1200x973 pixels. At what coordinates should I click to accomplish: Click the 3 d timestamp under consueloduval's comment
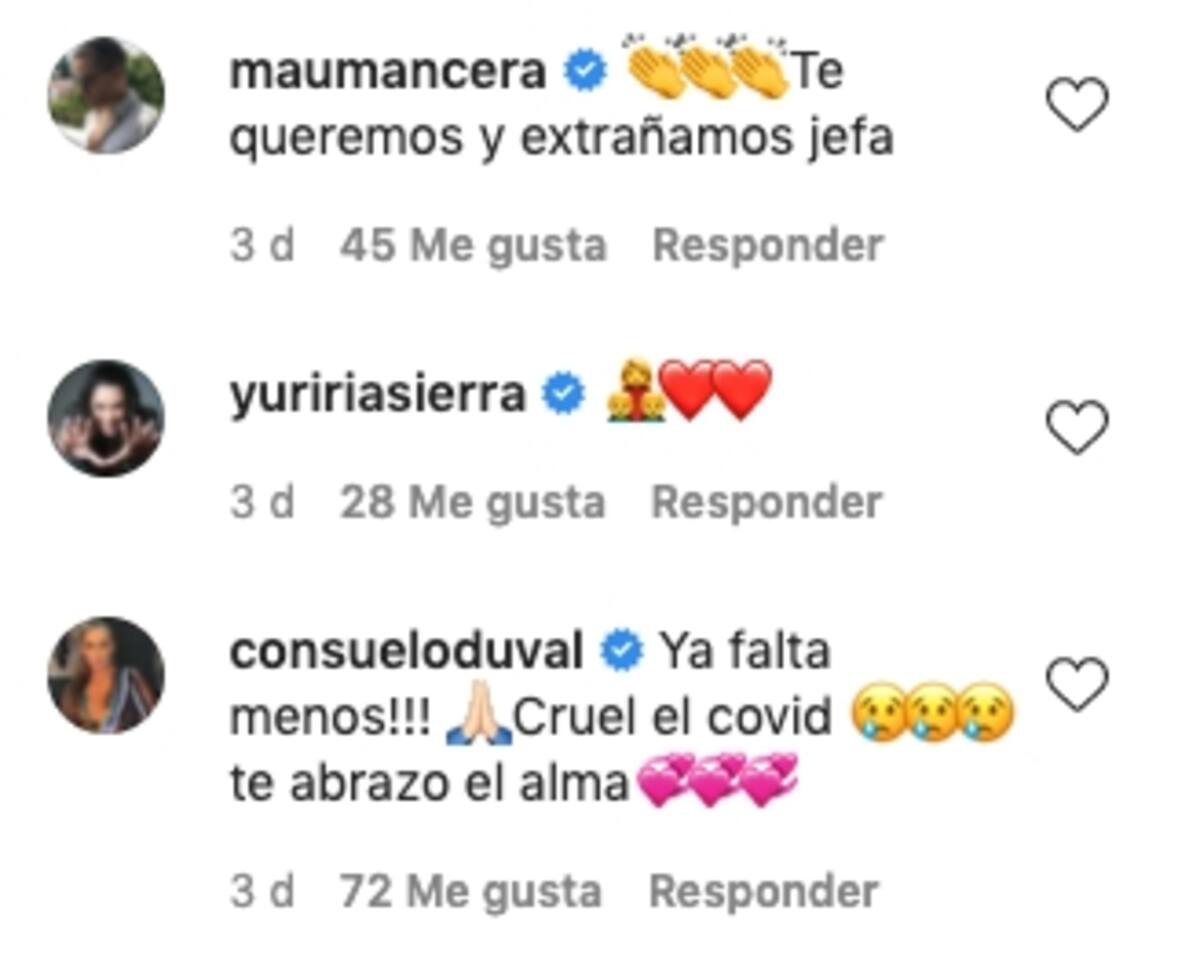(262, 892)
